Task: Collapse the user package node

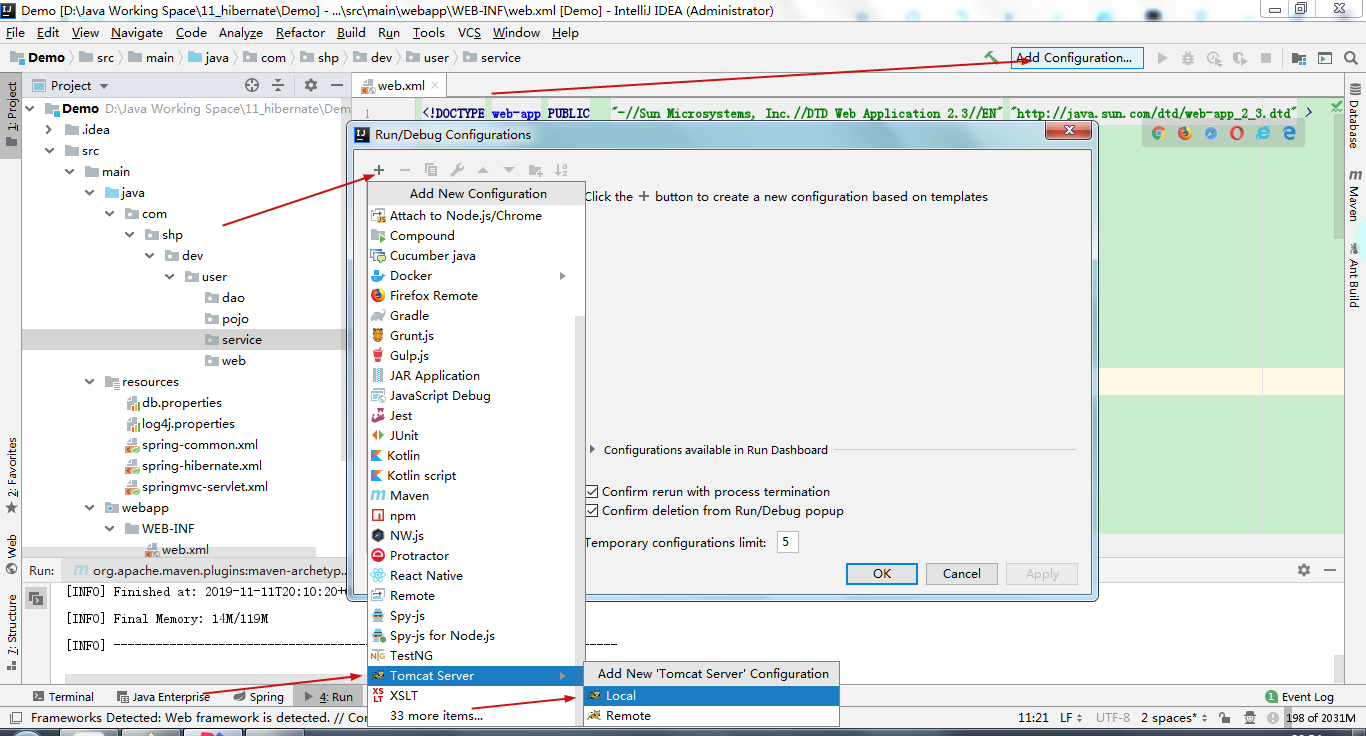Action: point(170,277)
